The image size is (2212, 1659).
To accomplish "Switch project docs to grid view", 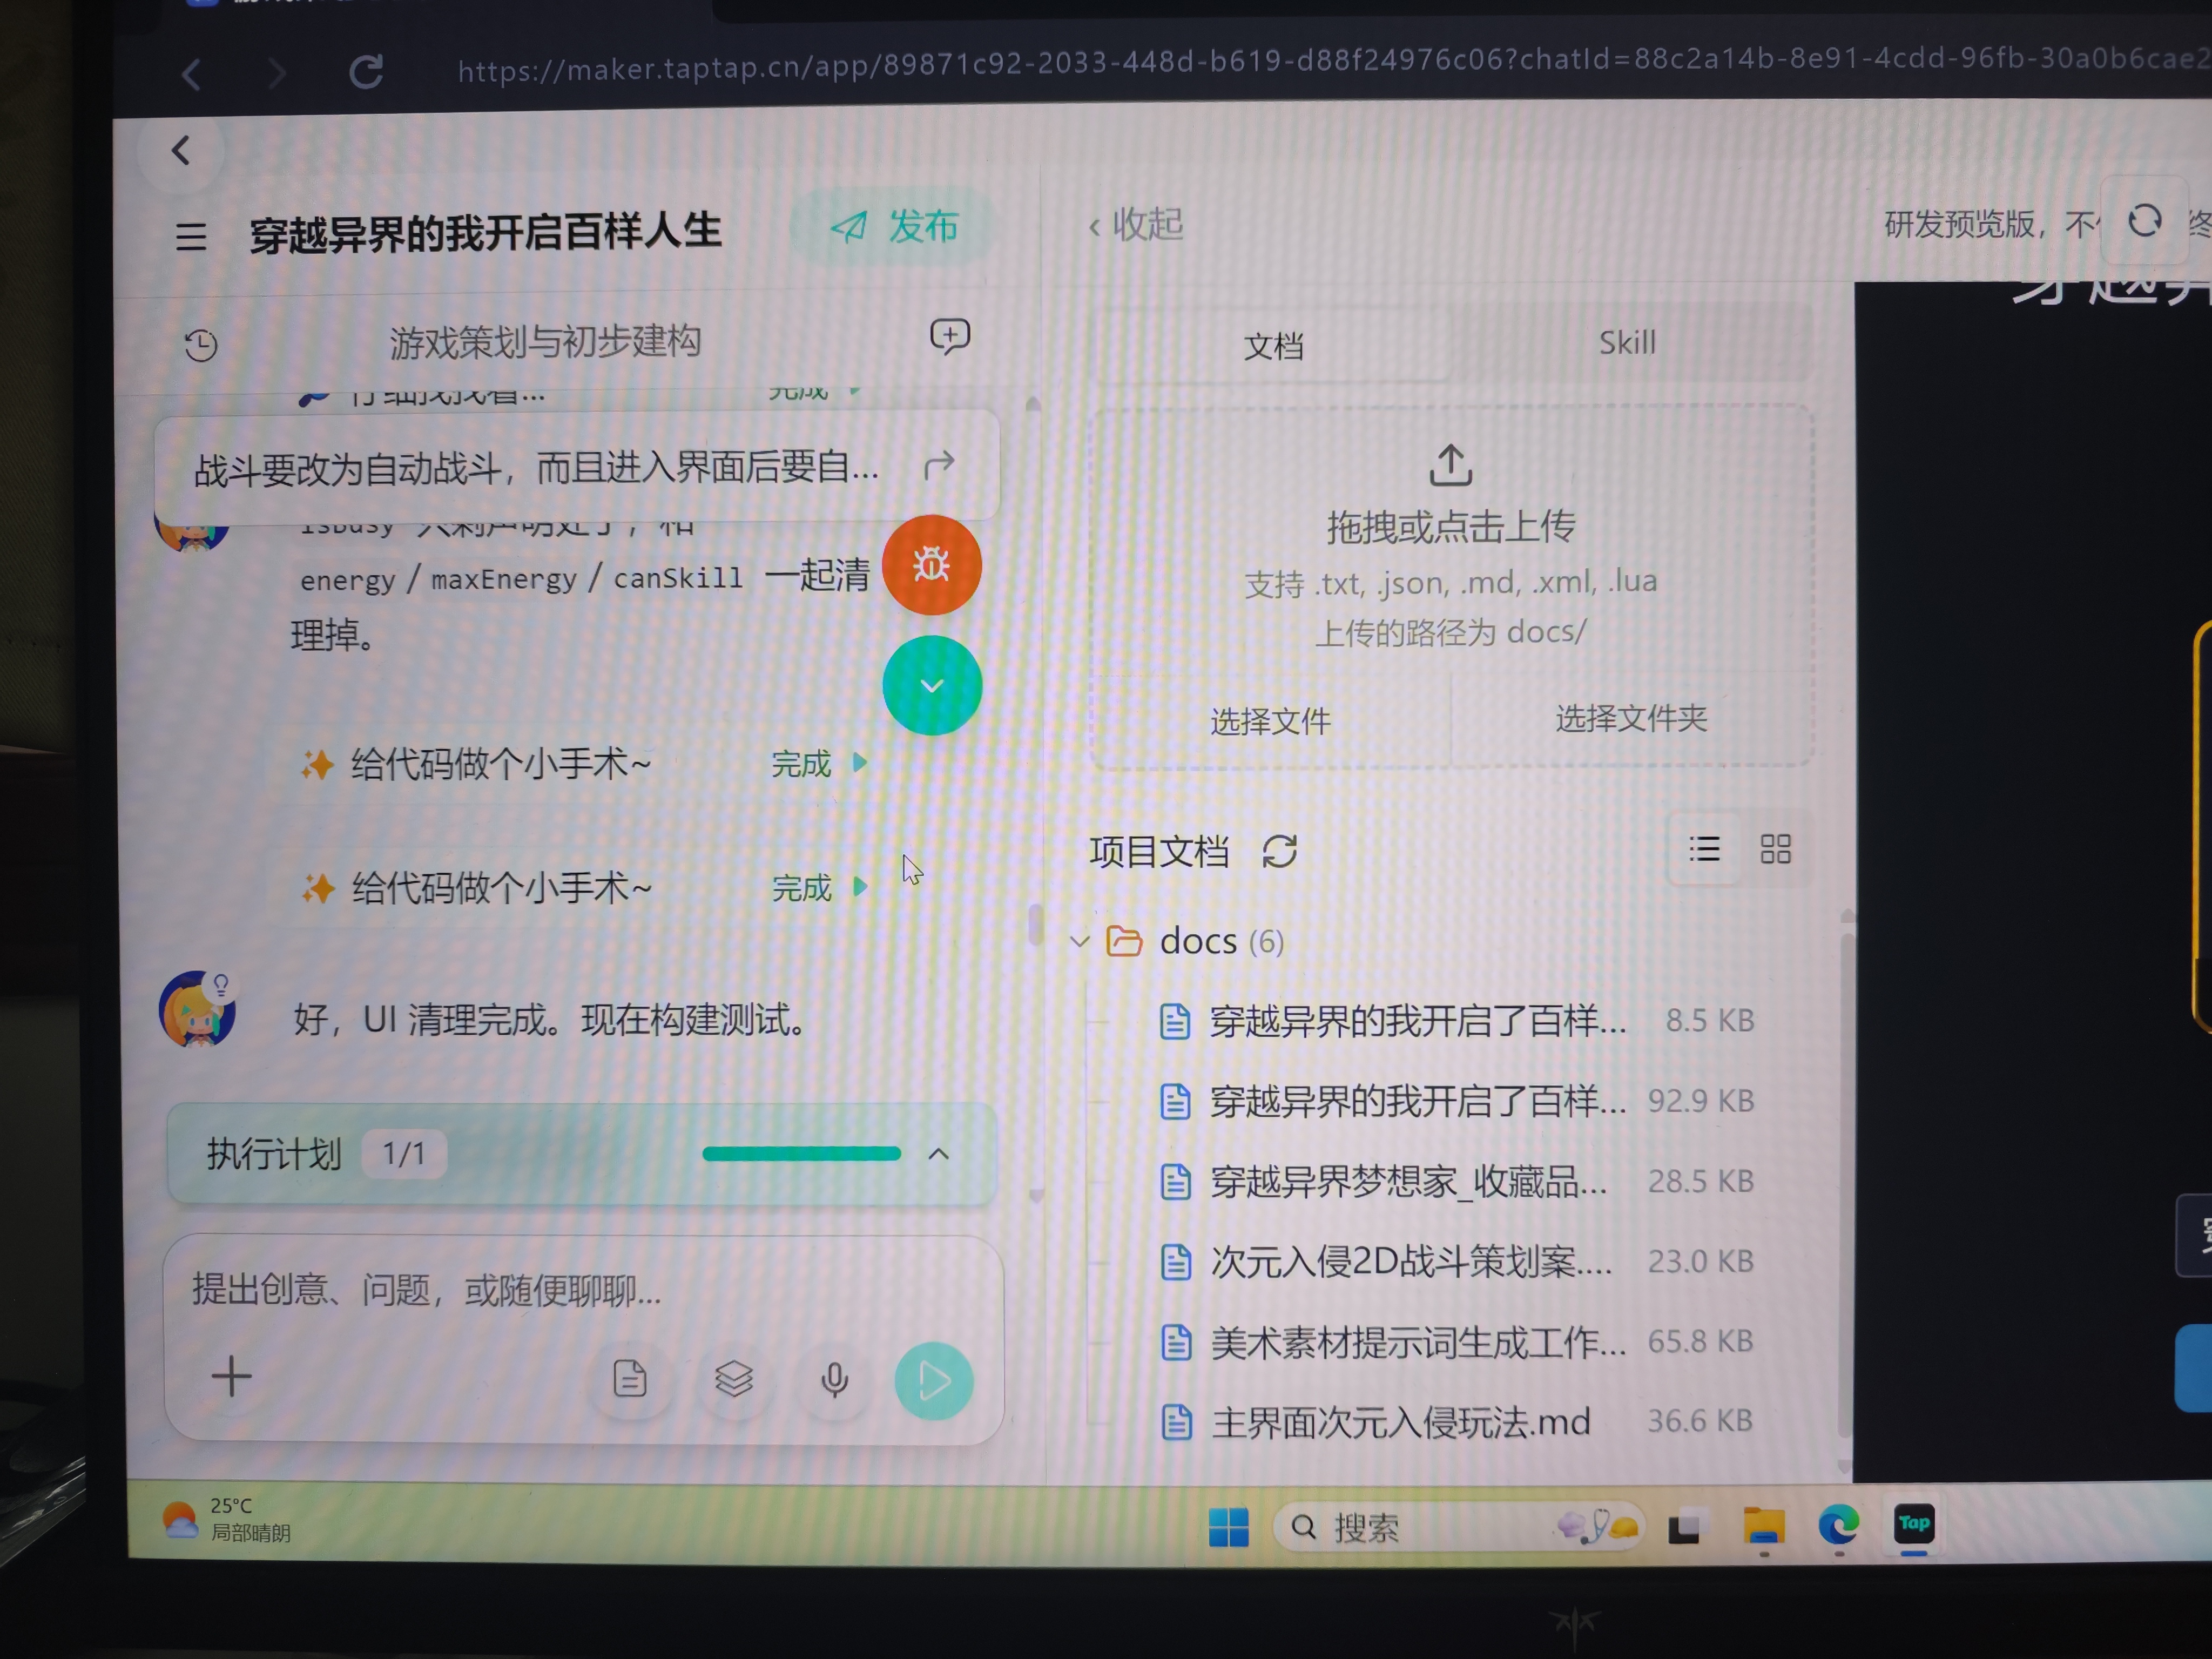I will 1775,849.
